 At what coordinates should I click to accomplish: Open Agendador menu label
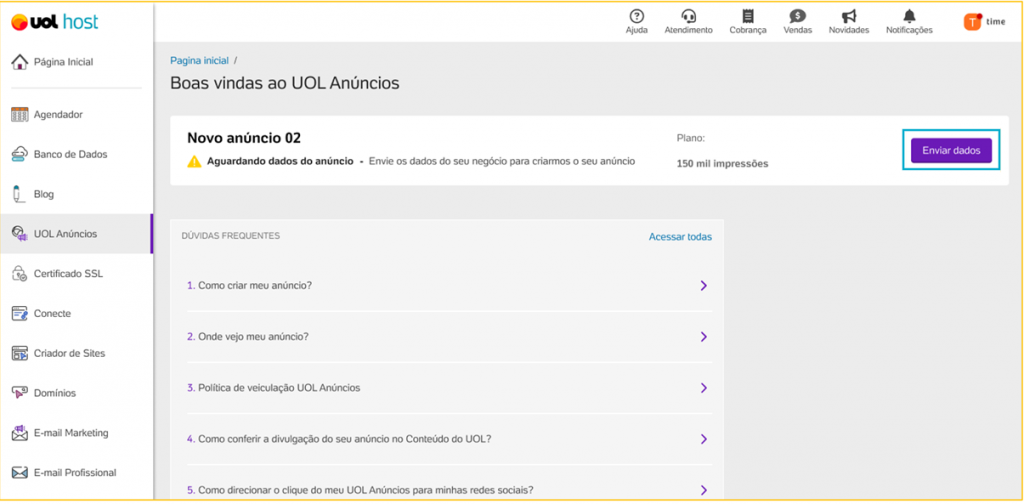coord(58,114)
